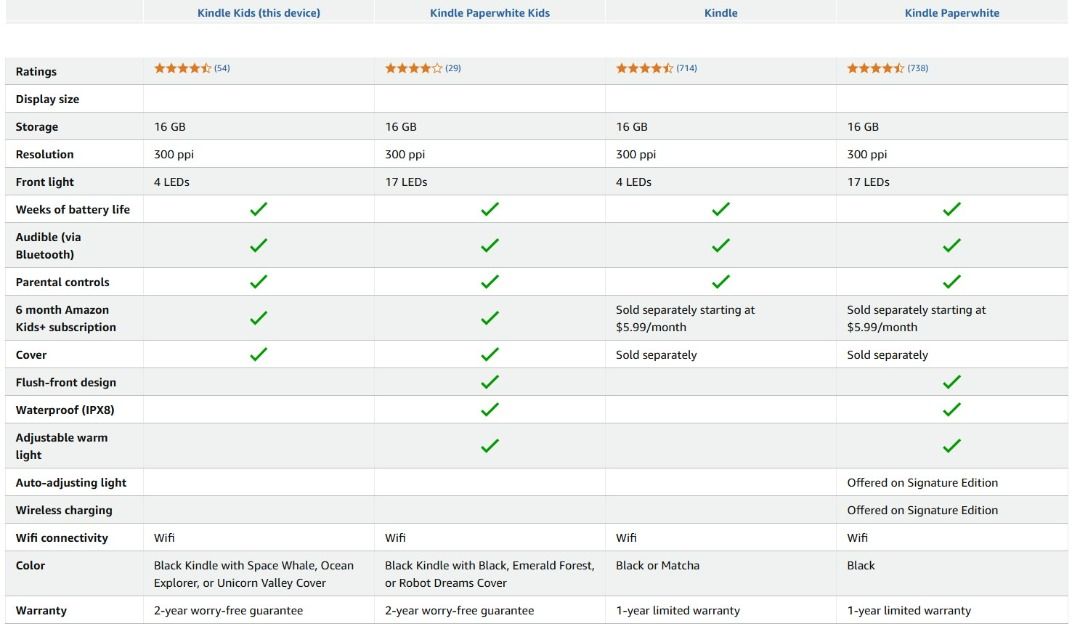Image resolution: width=1080 pixels, height=624 pixels.
Task: Click the Waterproof checkmark under Kindle Paperwhite Kids
Action: pos(489,409)
